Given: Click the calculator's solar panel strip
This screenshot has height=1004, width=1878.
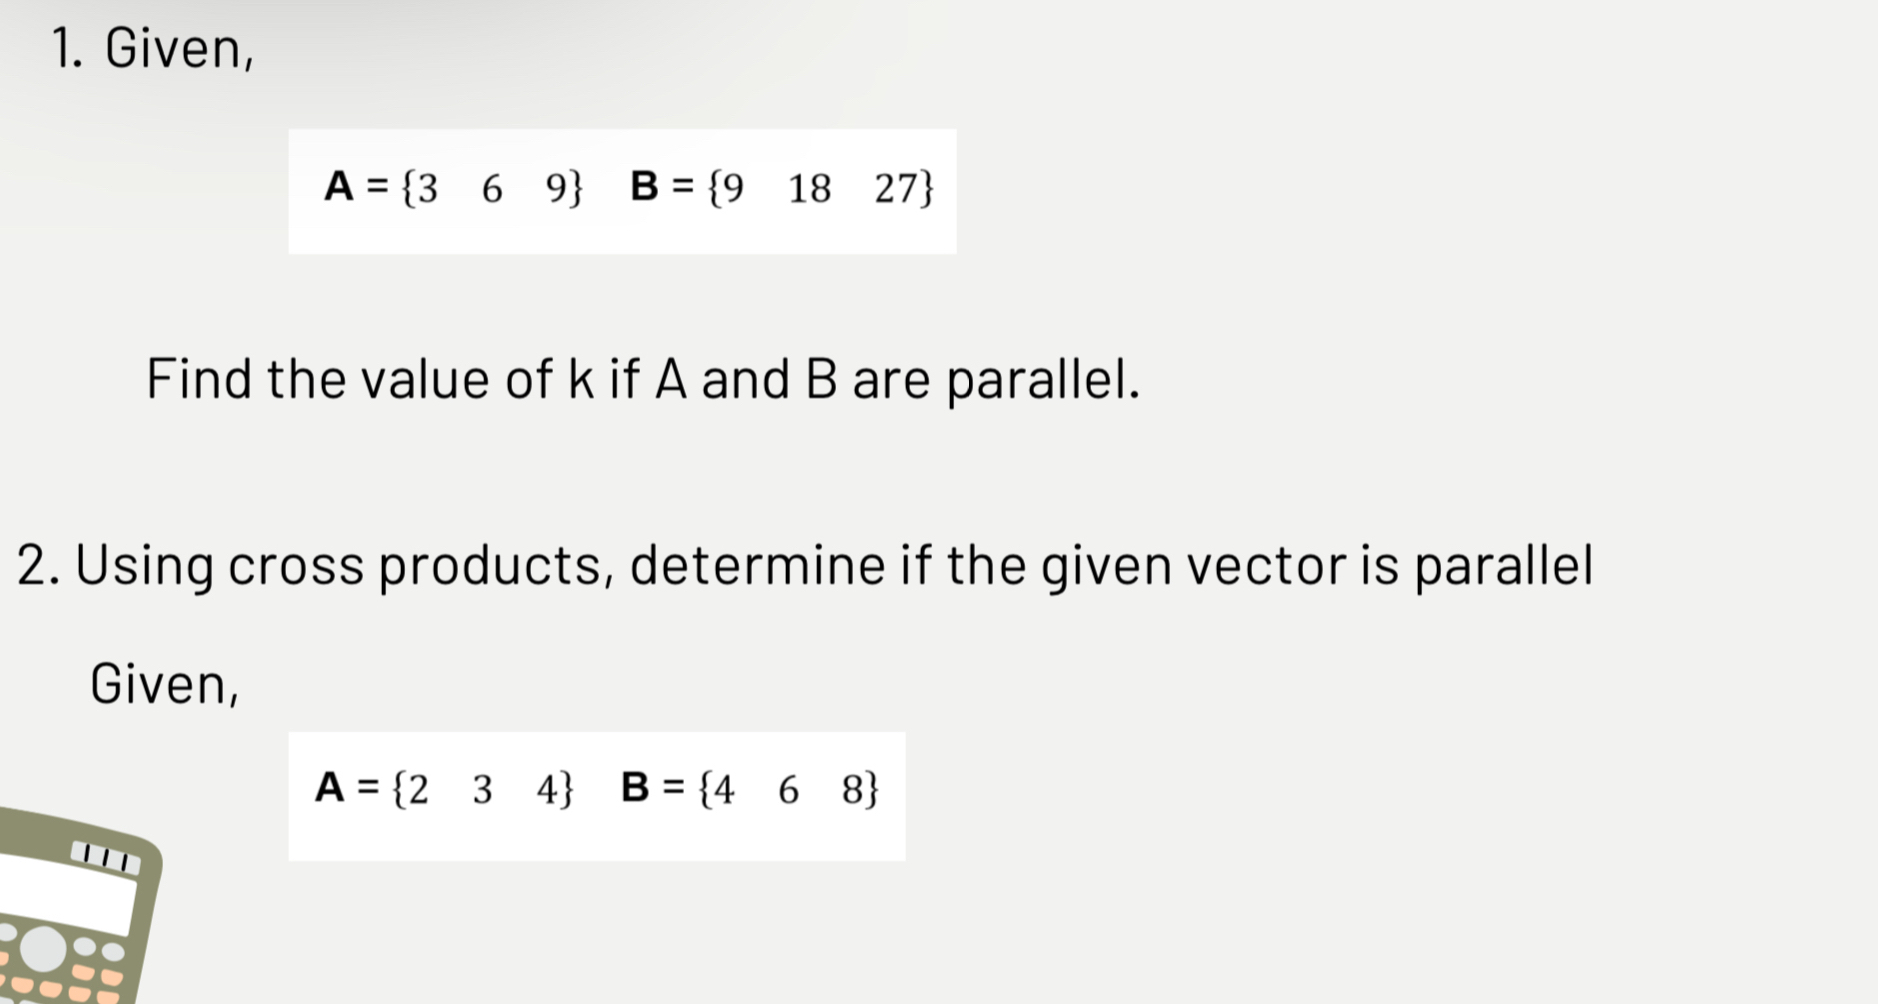Looking at the screenshot, I should click(105, 857).
